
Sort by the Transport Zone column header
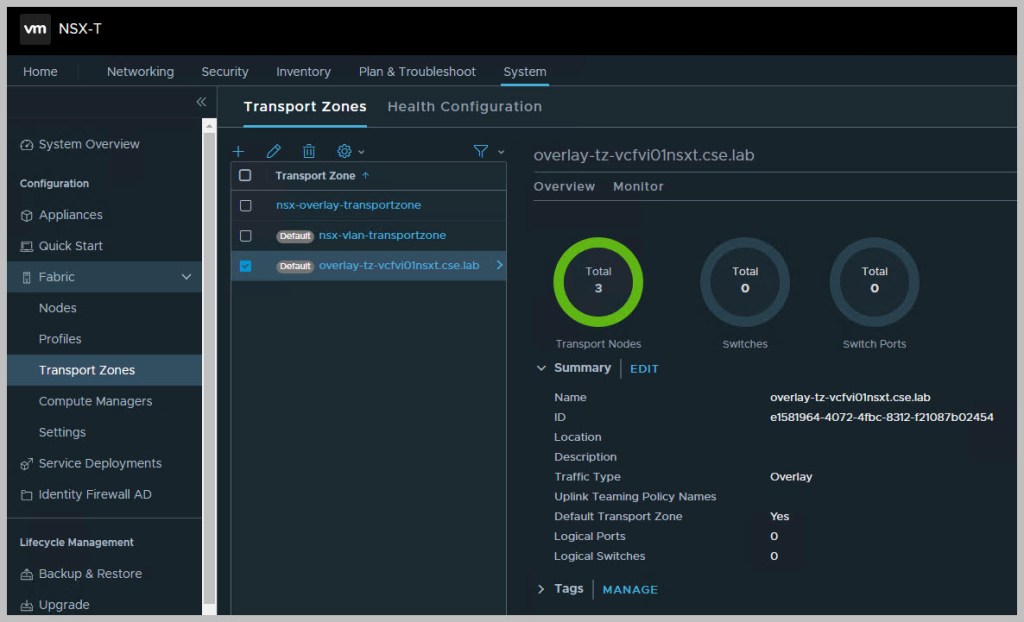(315, 176)
